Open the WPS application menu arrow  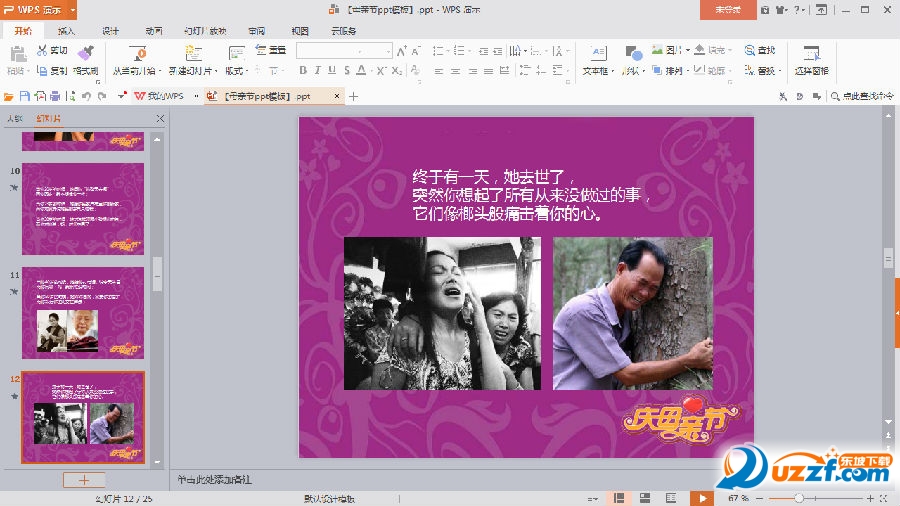click(x=72, y=9)
